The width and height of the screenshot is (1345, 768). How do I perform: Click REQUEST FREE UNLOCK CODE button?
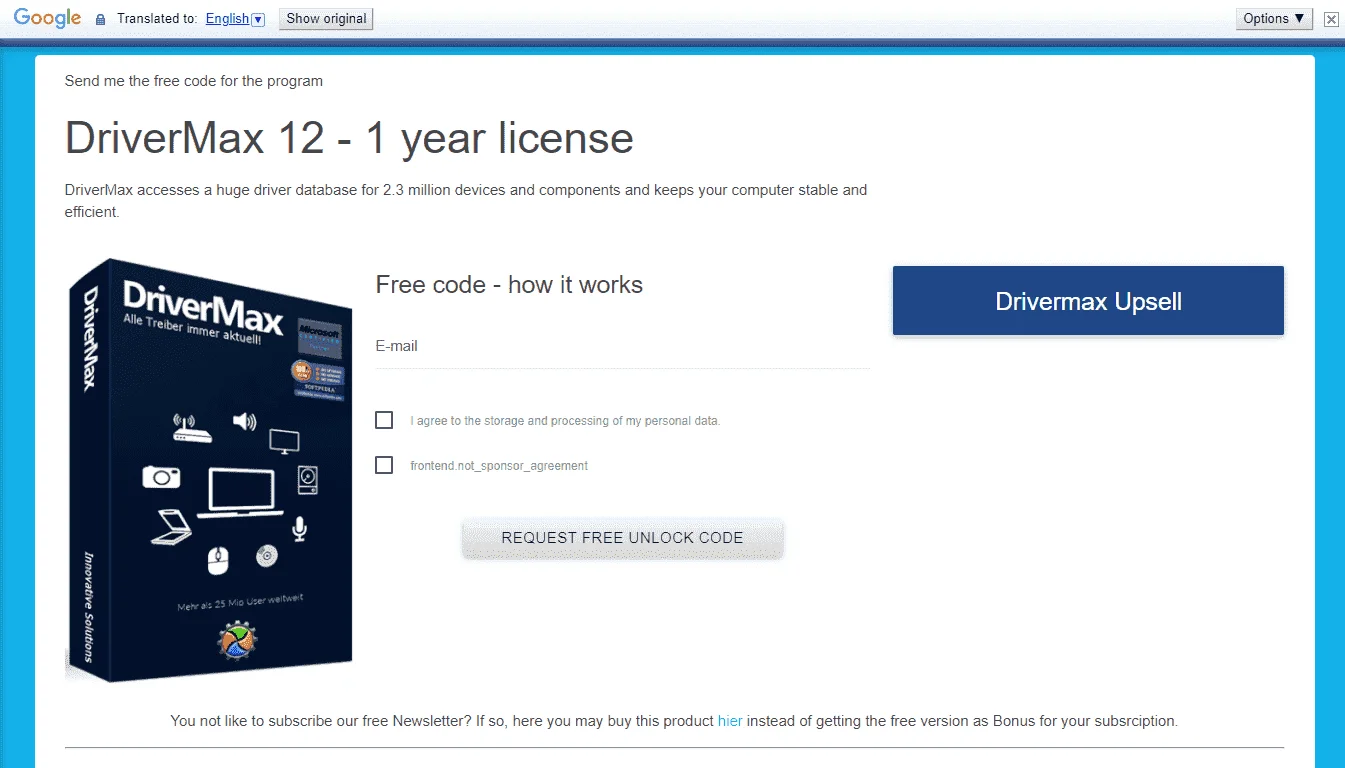622,538
